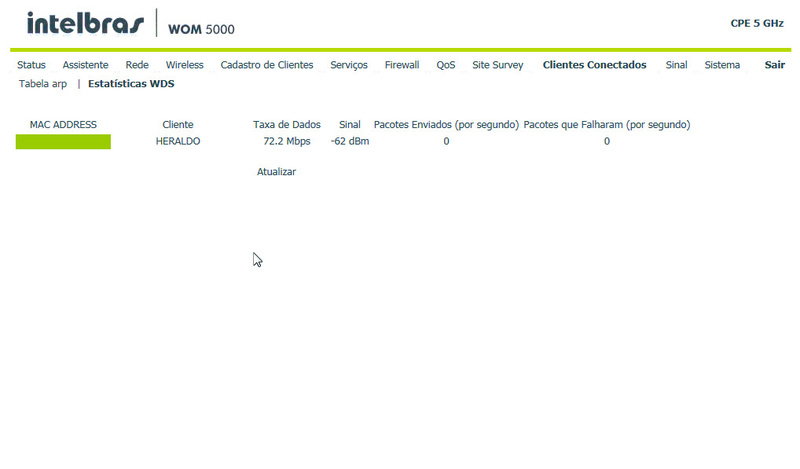Click Sair to log out

[774, 65]
